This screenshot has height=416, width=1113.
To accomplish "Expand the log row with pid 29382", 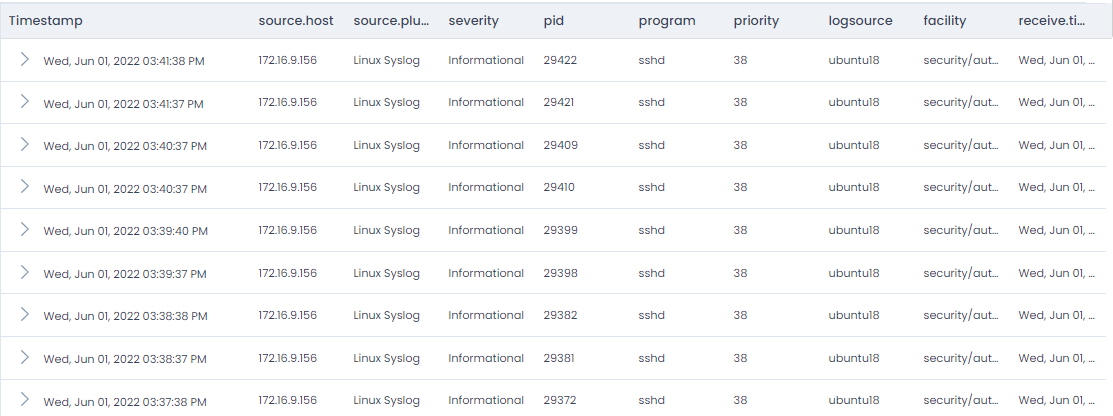I will [25, 314].
